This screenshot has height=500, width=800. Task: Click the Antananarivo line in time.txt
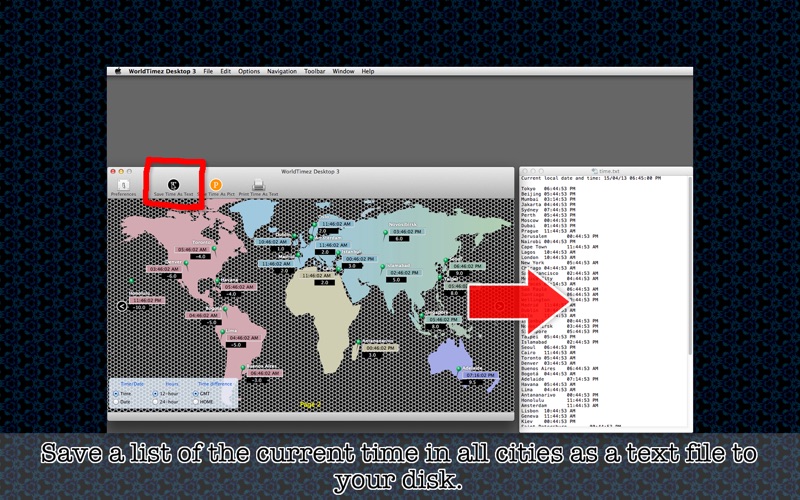coord(559,395)
